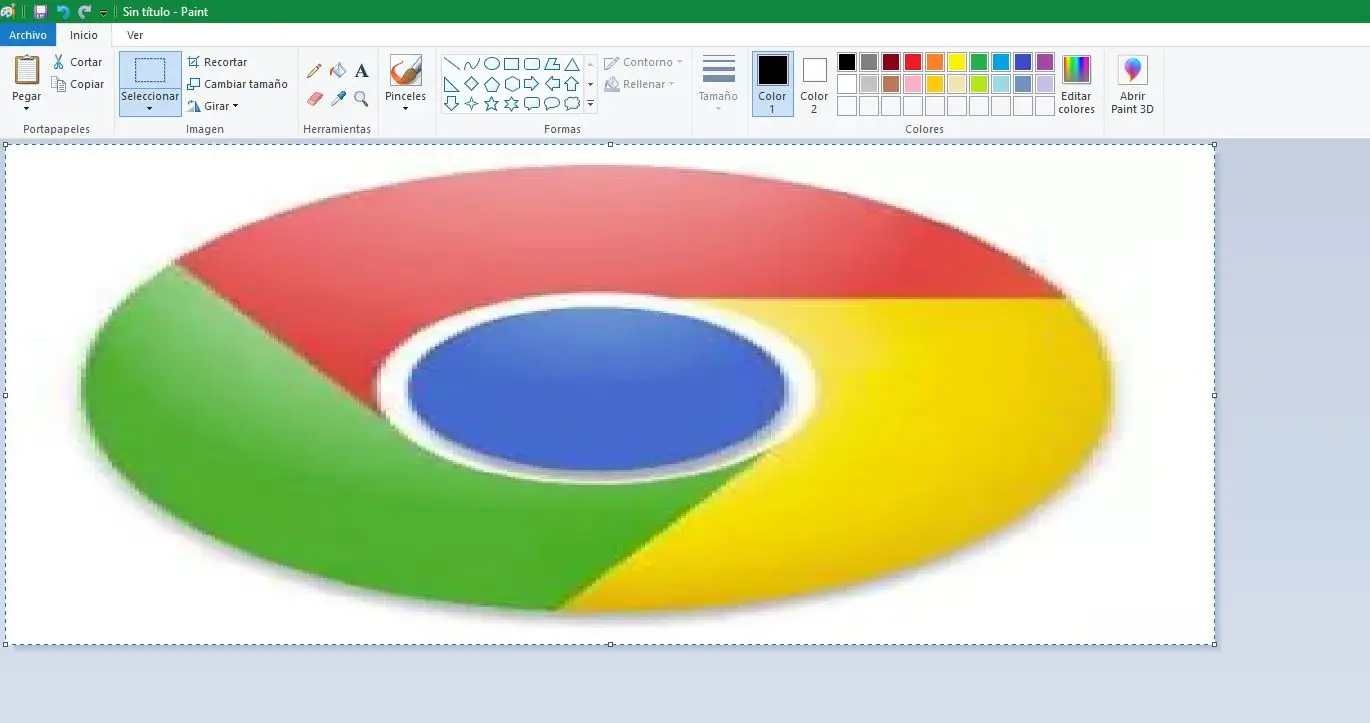The image size is (1370, 723).
Task: Open the Cambiar tamaño resize dialog
Action: (x=237, y=84)
